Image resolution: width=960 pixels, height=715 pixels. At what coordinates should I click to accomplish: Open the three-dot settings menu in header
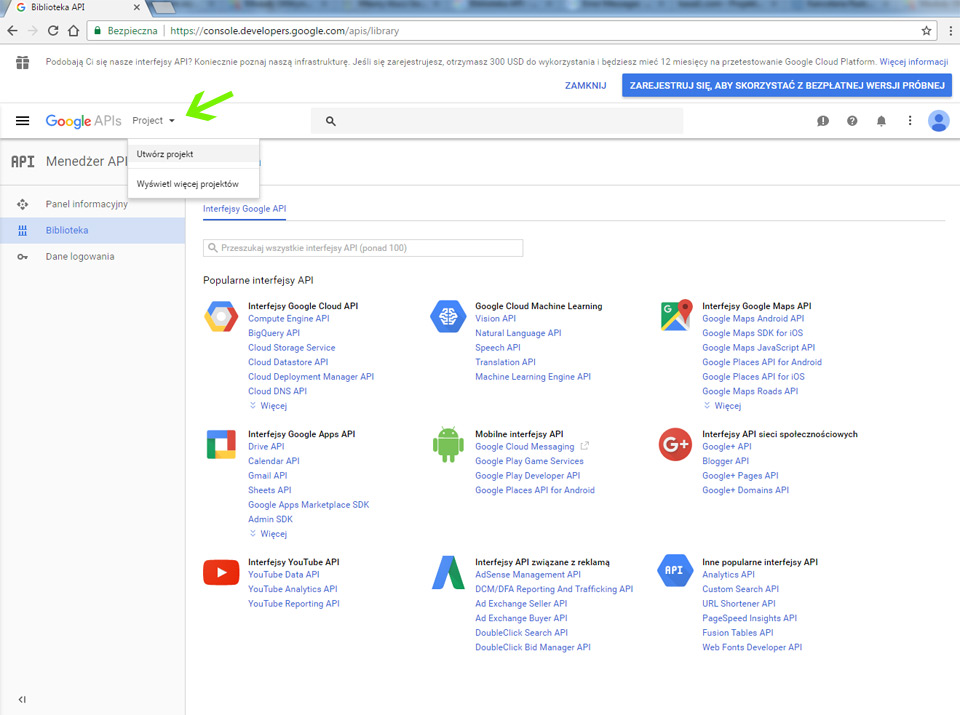(x=910, y=121)
